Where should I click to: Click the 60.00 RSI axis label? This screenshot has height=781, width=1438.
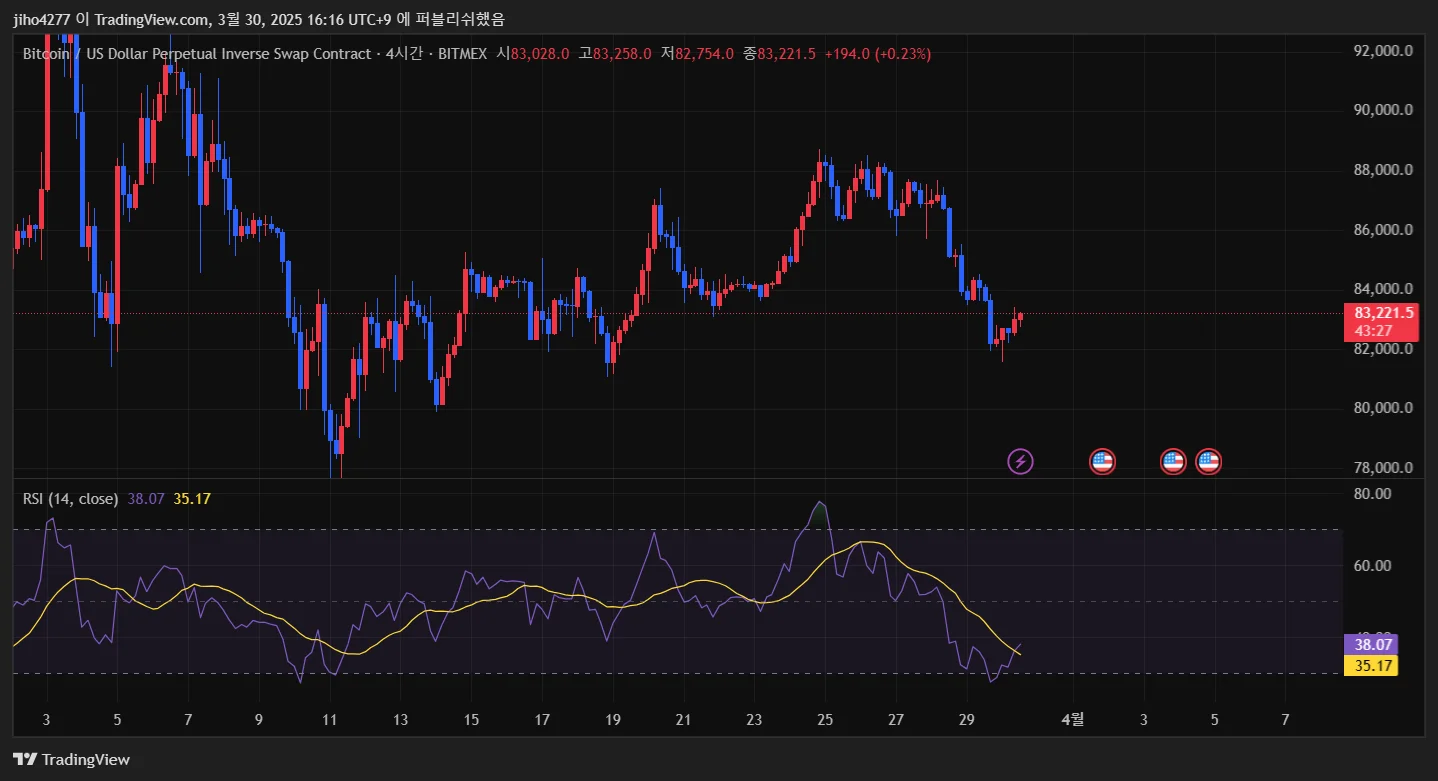tap(1373, 566)
